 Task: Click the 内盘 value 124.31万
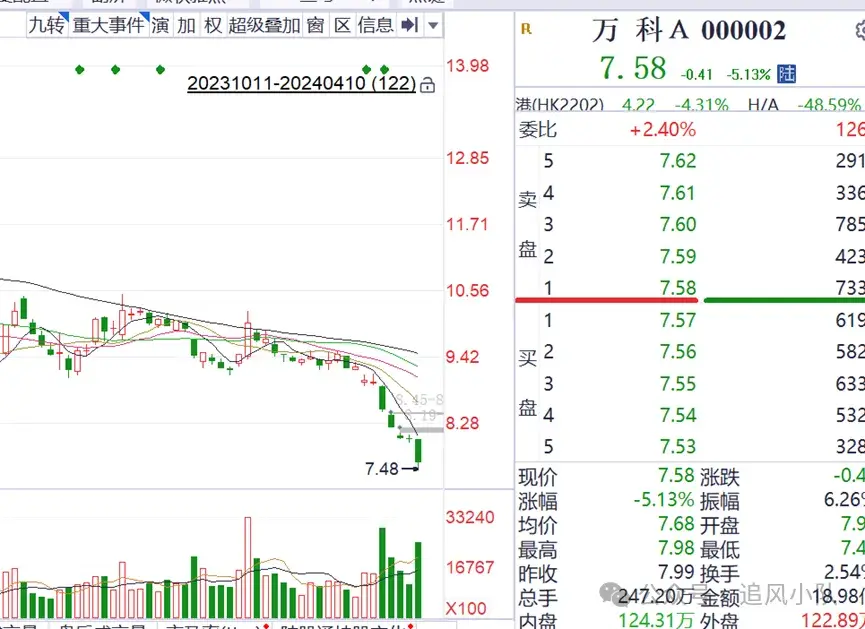pos(656,621)
